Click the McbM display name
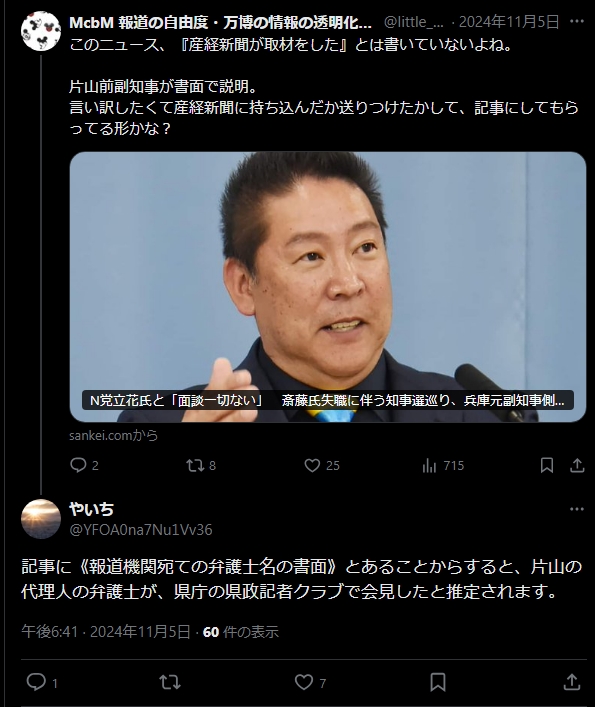This screenshot has width=595, height=707. pos(220,22)
